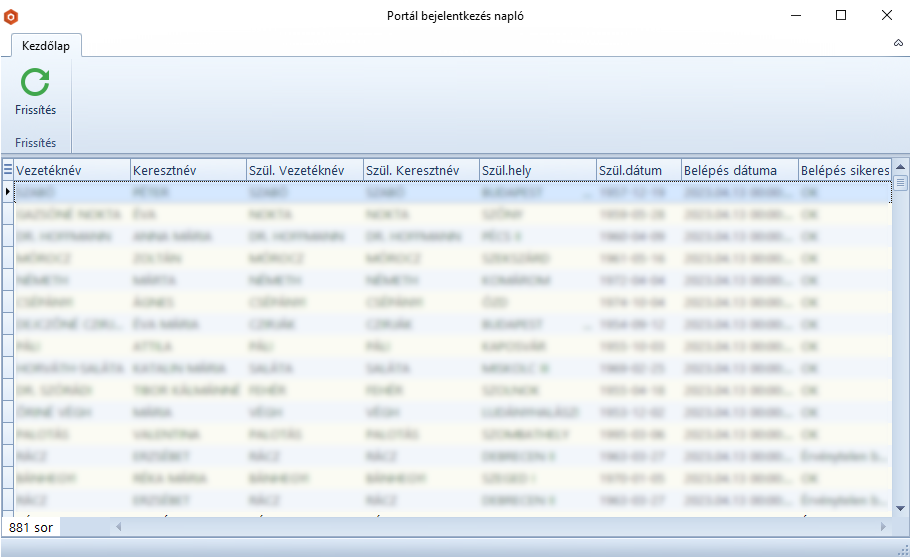Click the green Frissítés refresh icon
Screen dimensions: 911x558
point(35,83)
